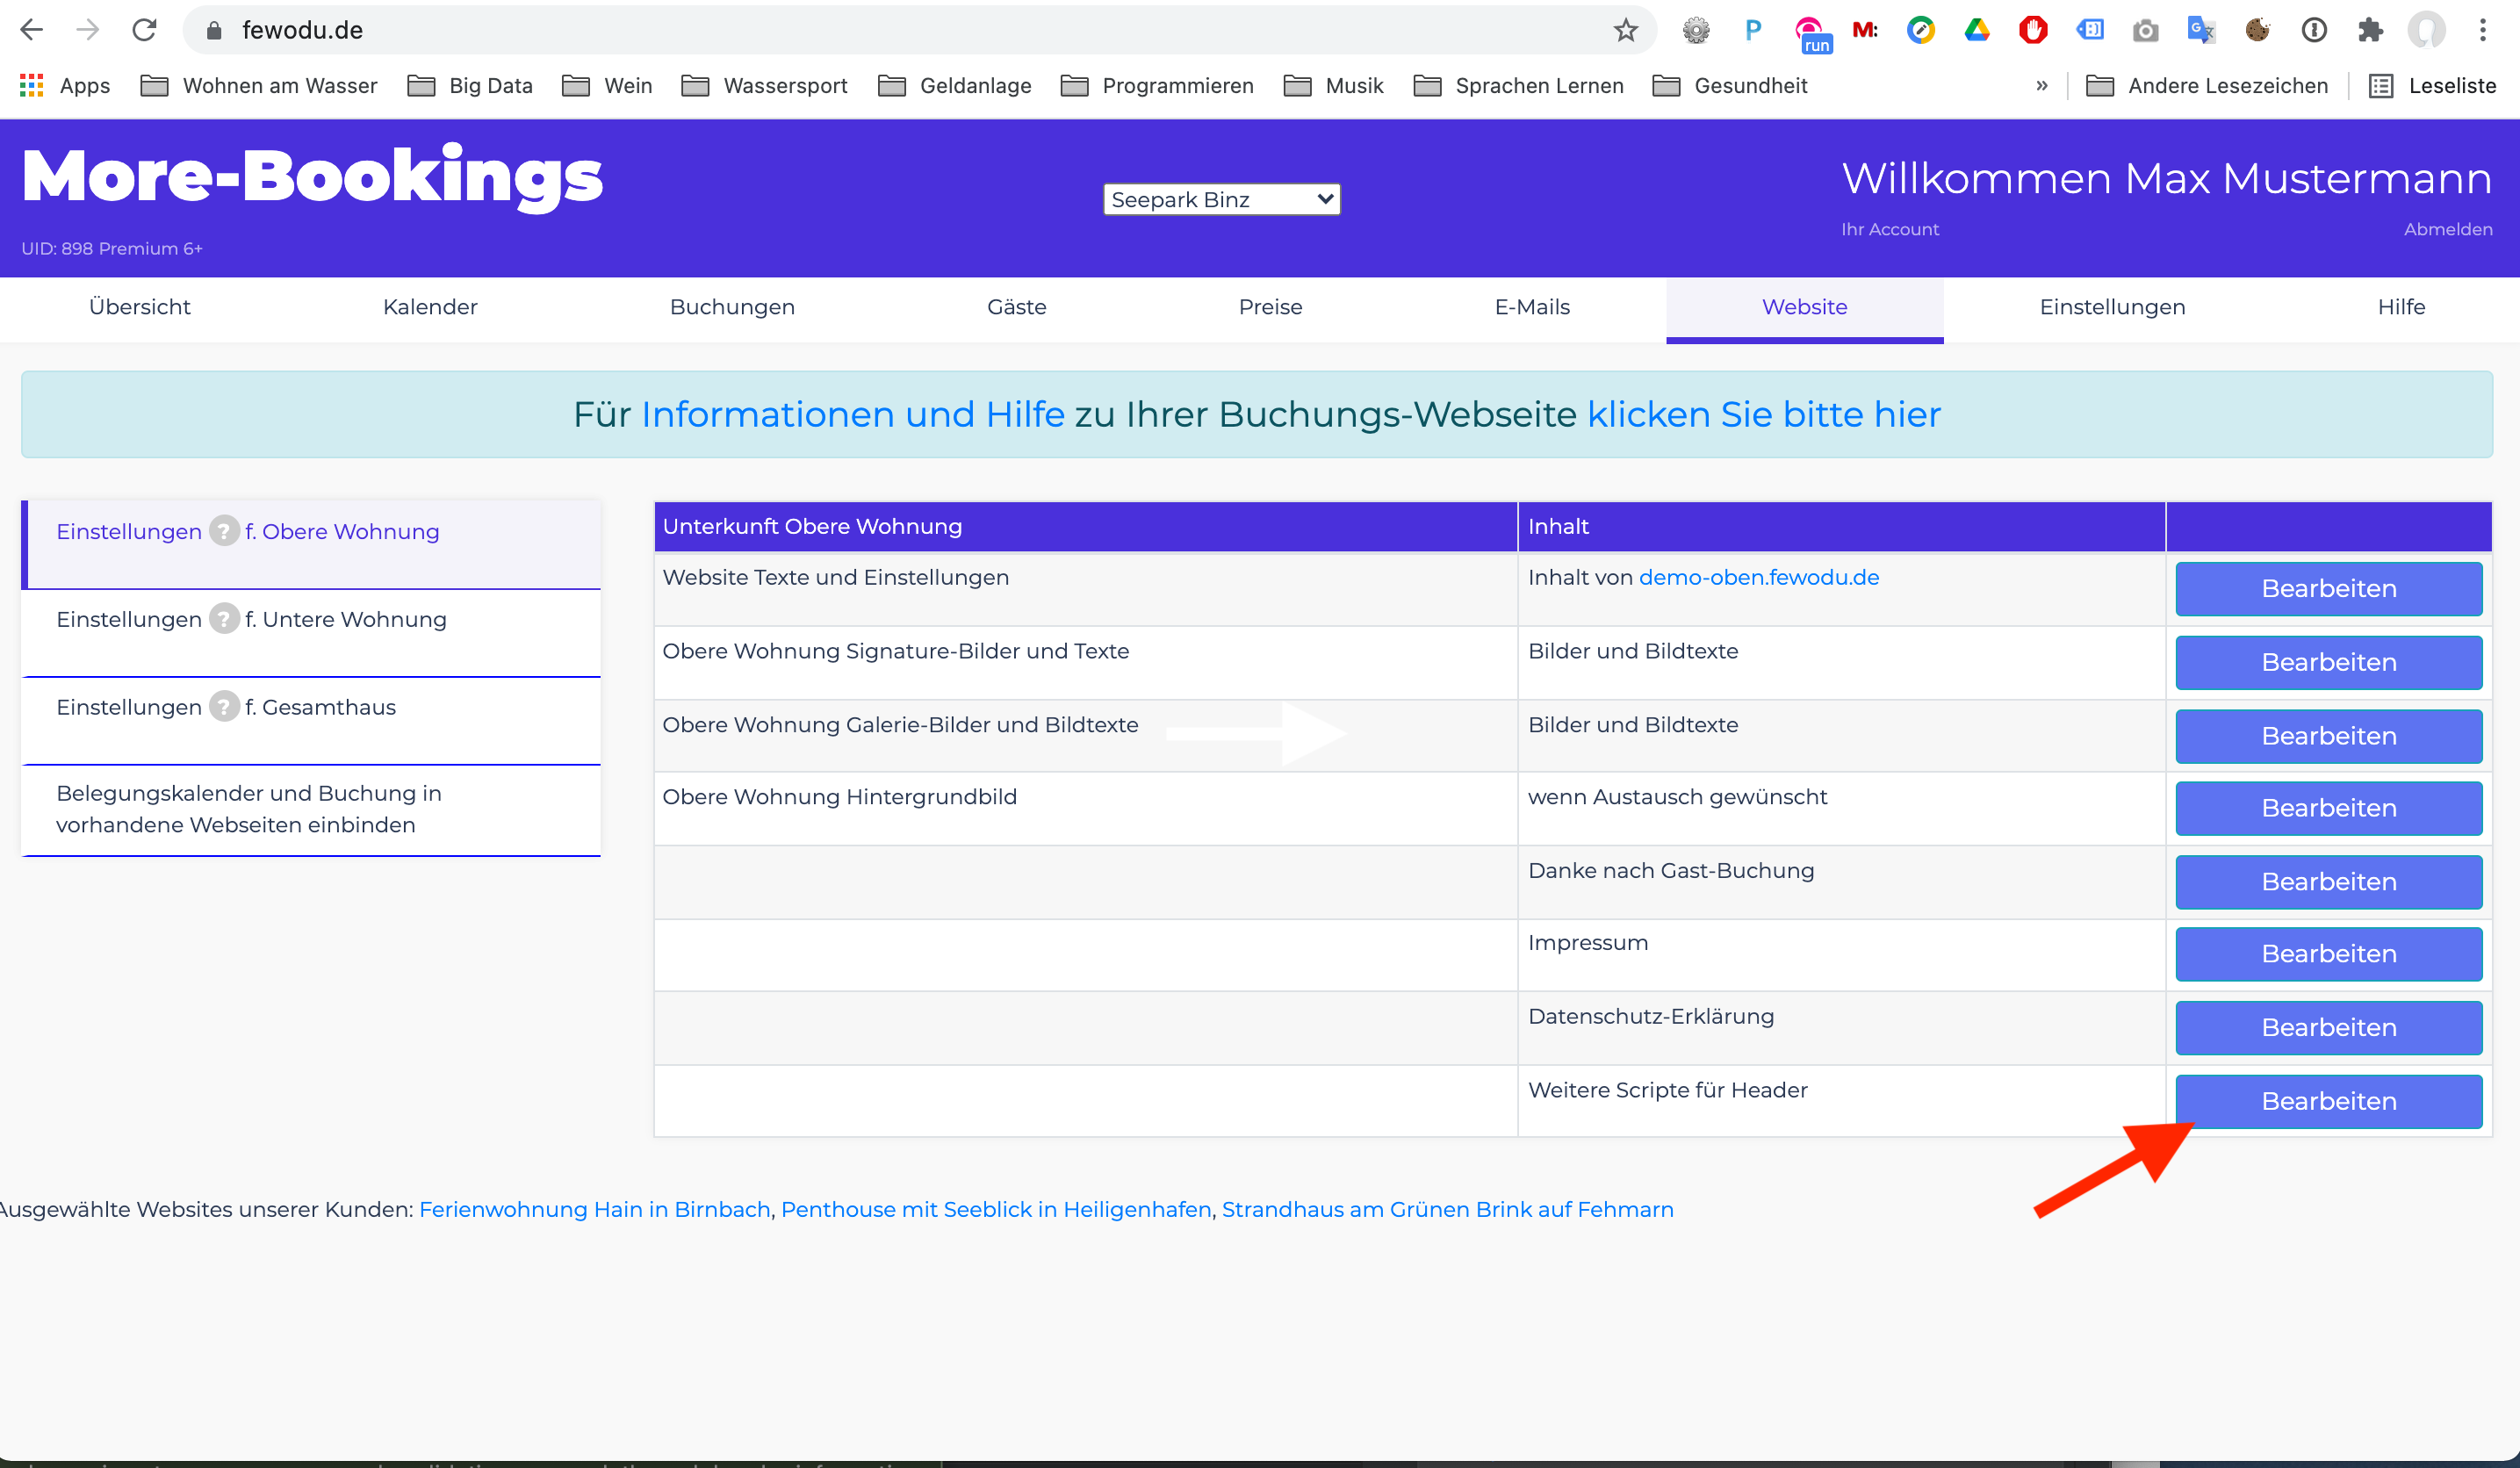Switch to the Kalender tab
Screen dimensions: 2520x1468
pos(430,307)
